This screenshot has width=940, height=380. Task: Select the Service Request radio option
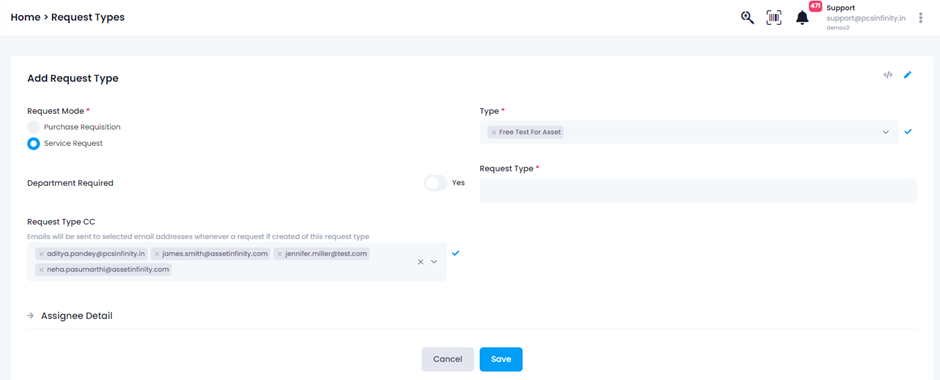pos(34,144)
